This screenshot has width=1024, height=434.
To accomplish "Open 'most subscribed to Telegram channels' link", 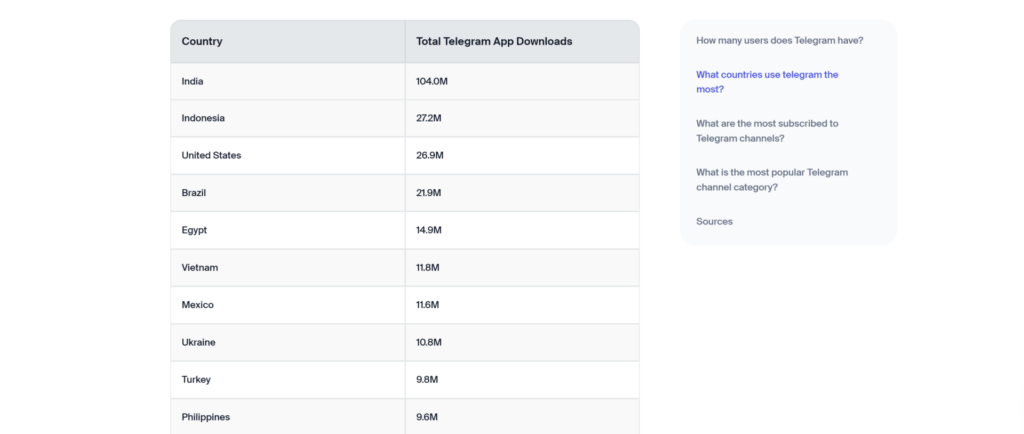I will [767, 131].
